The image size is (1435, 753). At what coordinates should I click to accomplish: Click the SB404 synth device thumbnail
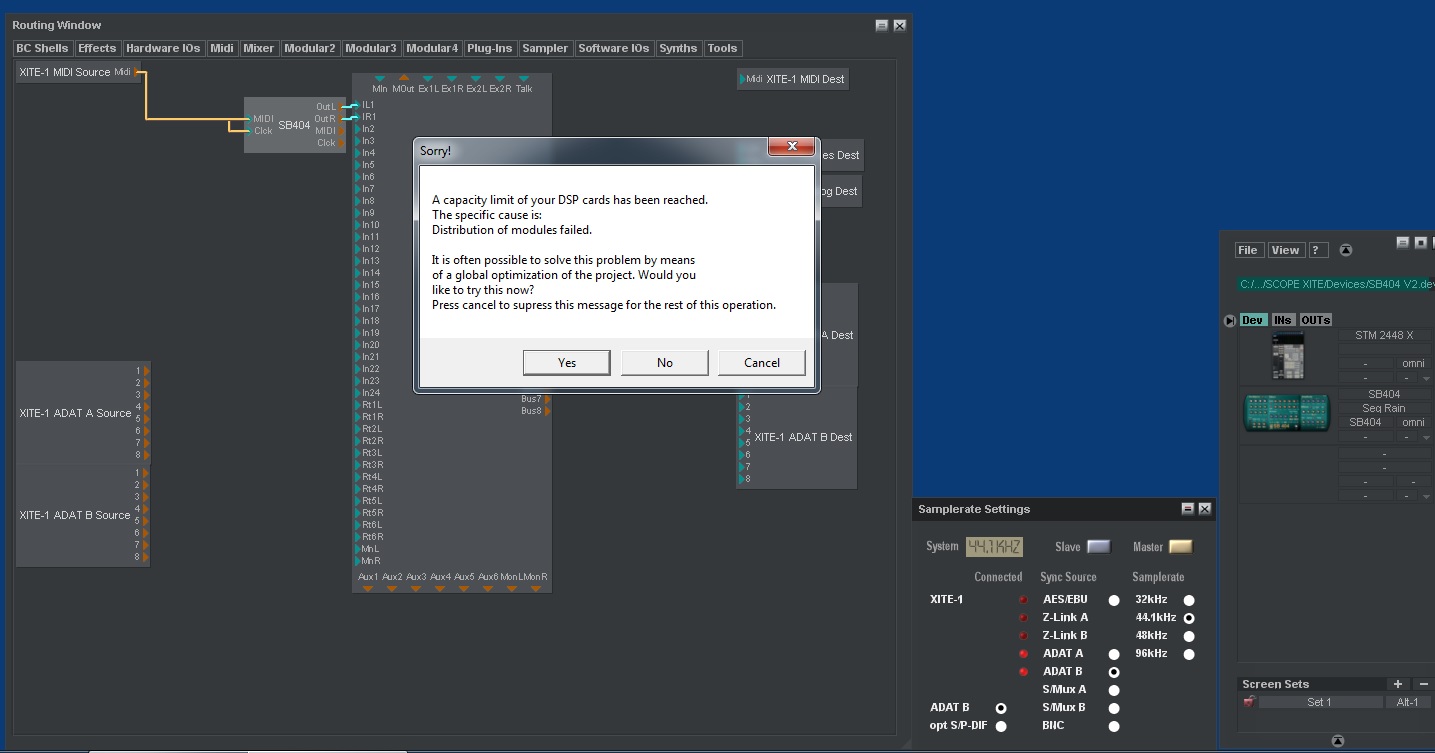click(1287, 413)
